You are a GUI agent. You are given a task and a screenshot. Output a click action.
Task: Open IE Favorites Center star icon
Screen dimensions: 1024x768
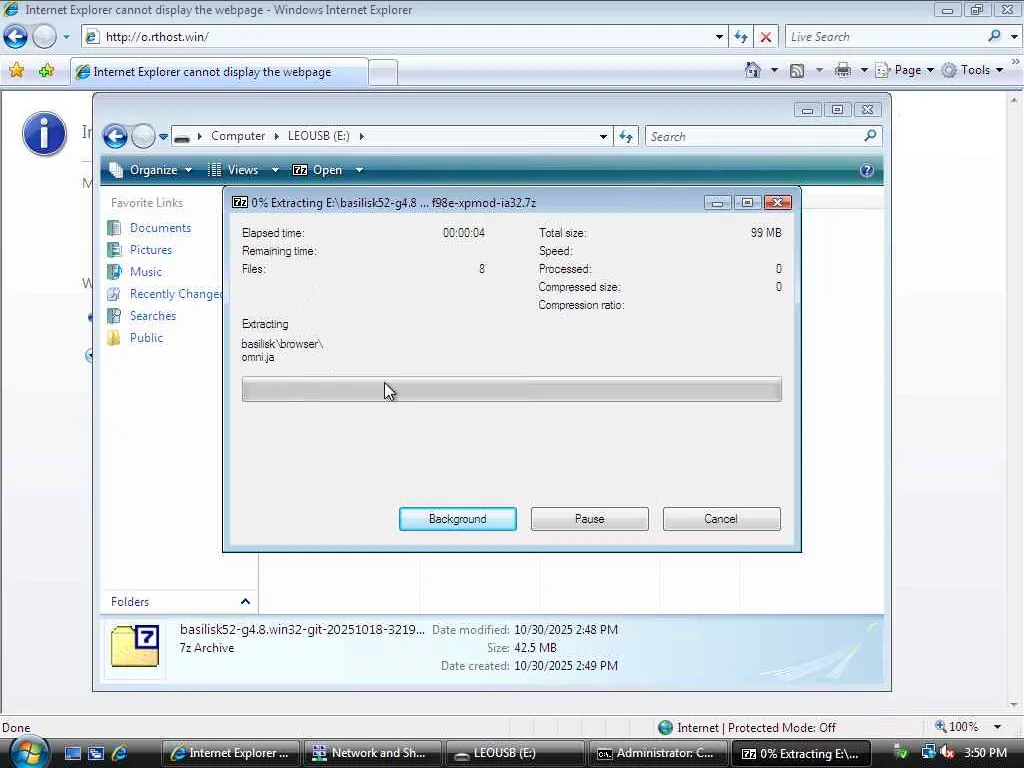(16, 71)
